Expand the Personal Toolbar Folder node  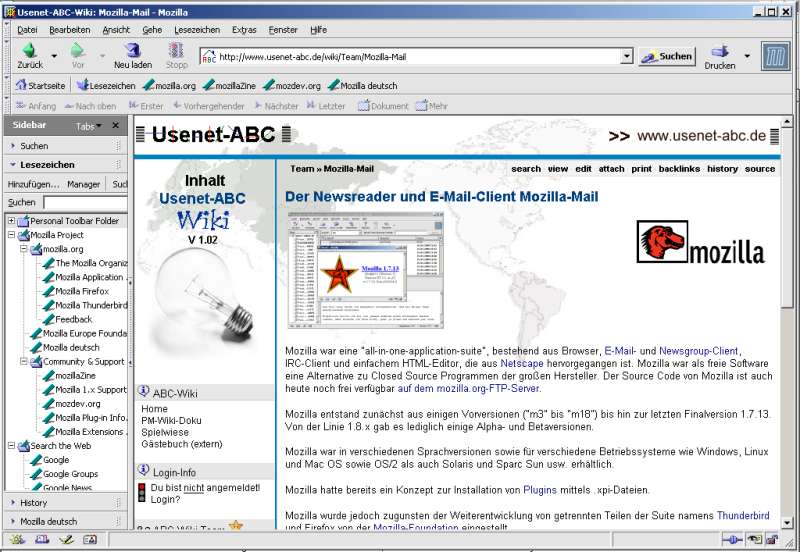pos(12,221)
